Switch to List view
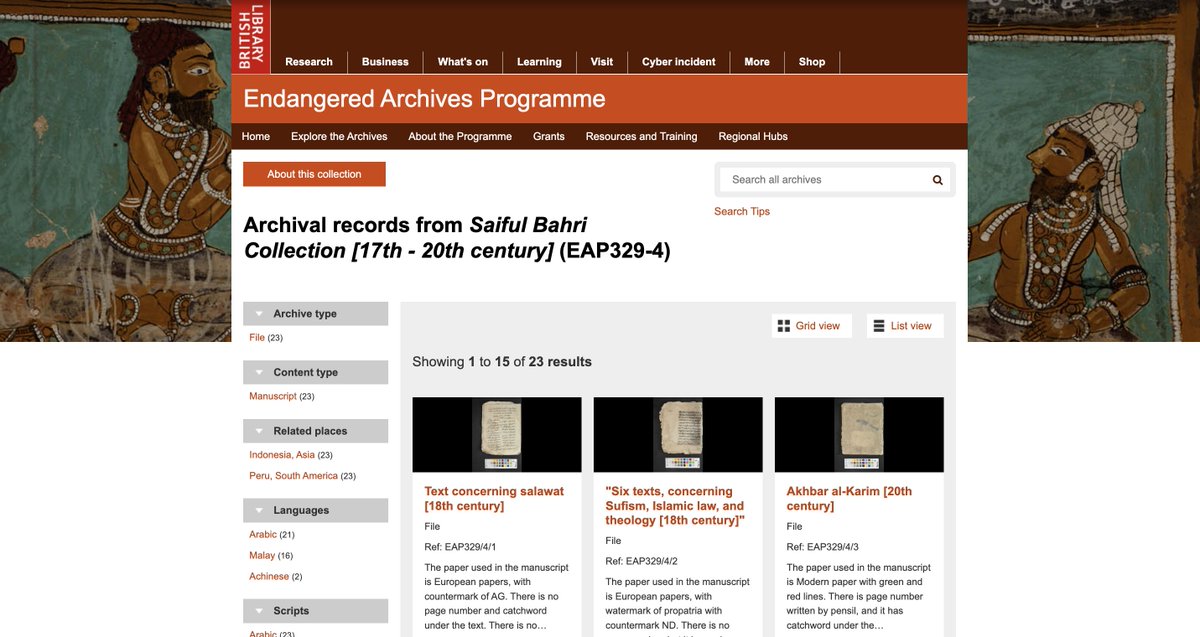The height and width of the screenshot is (637, 1200). click(905, 326)
